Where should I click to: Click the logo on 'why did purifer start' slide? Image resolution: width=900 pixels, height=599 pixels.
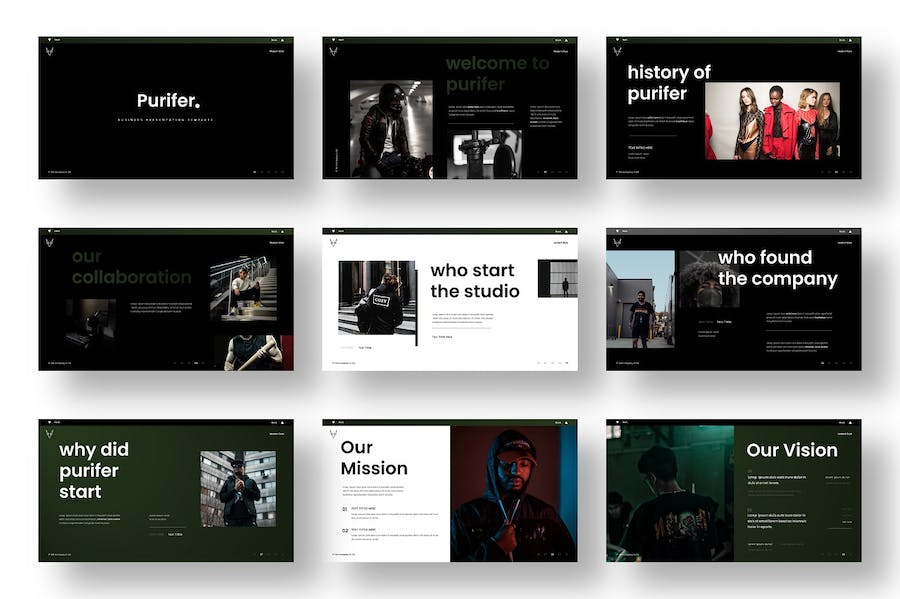click(x=48, y=433)
